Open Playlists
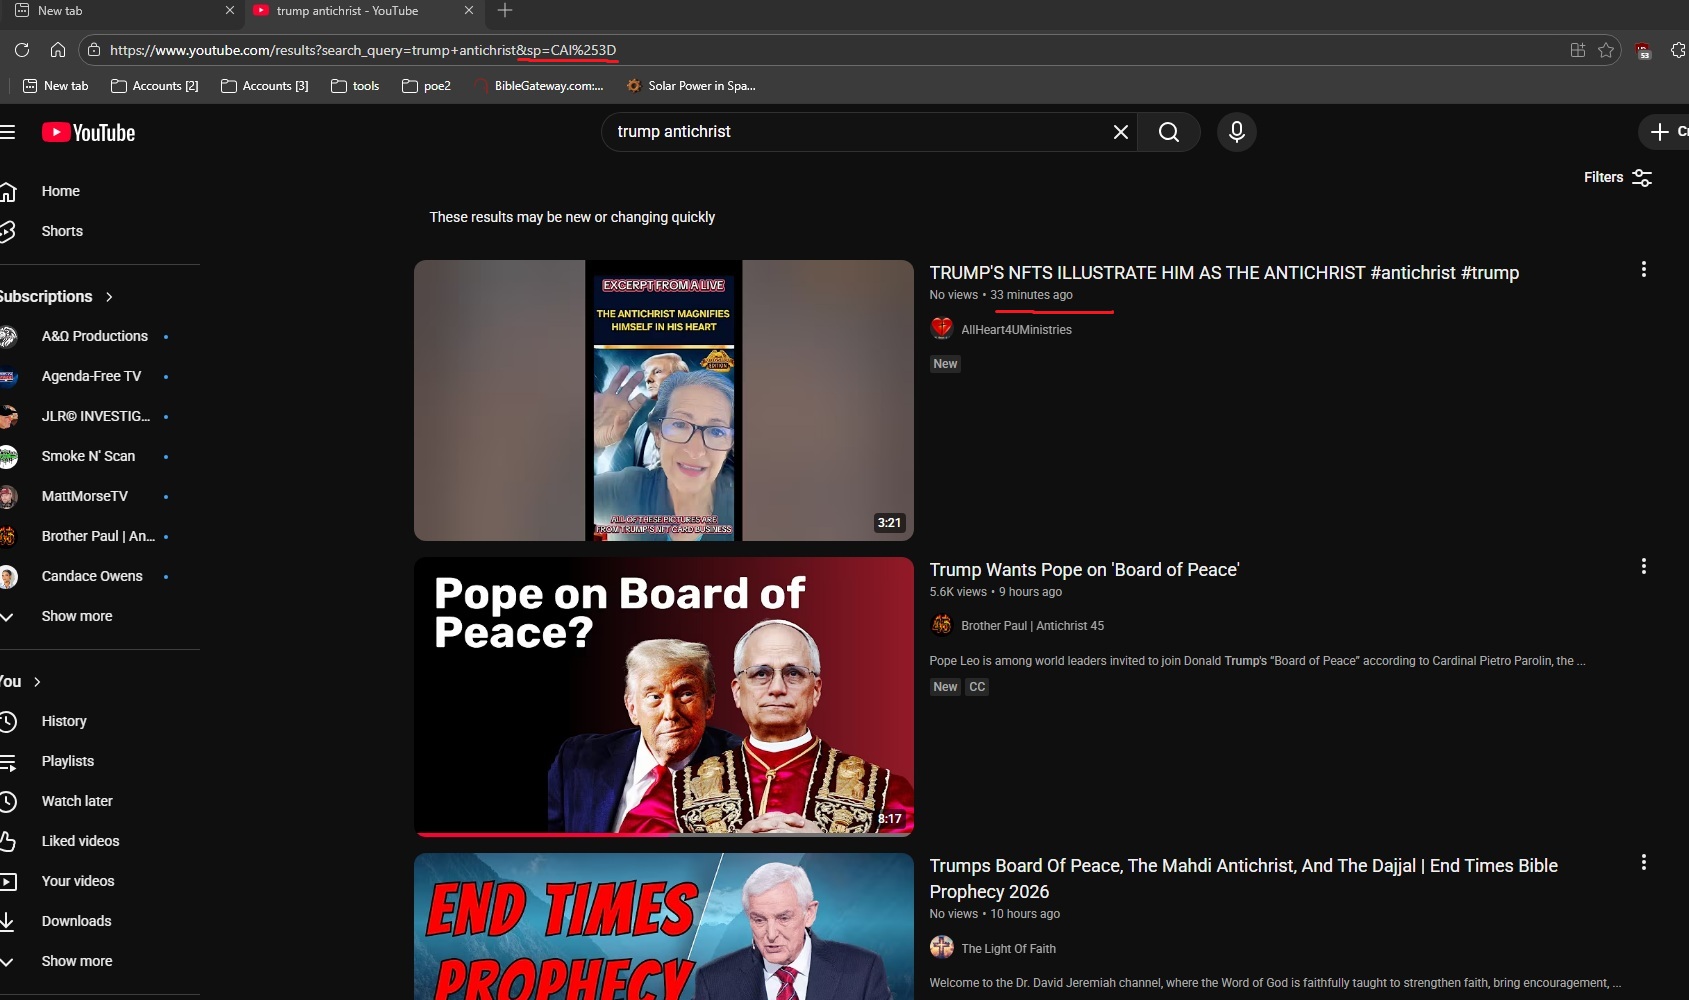Viewport: 1689px width, 1000px height. [x=68, y=761]
